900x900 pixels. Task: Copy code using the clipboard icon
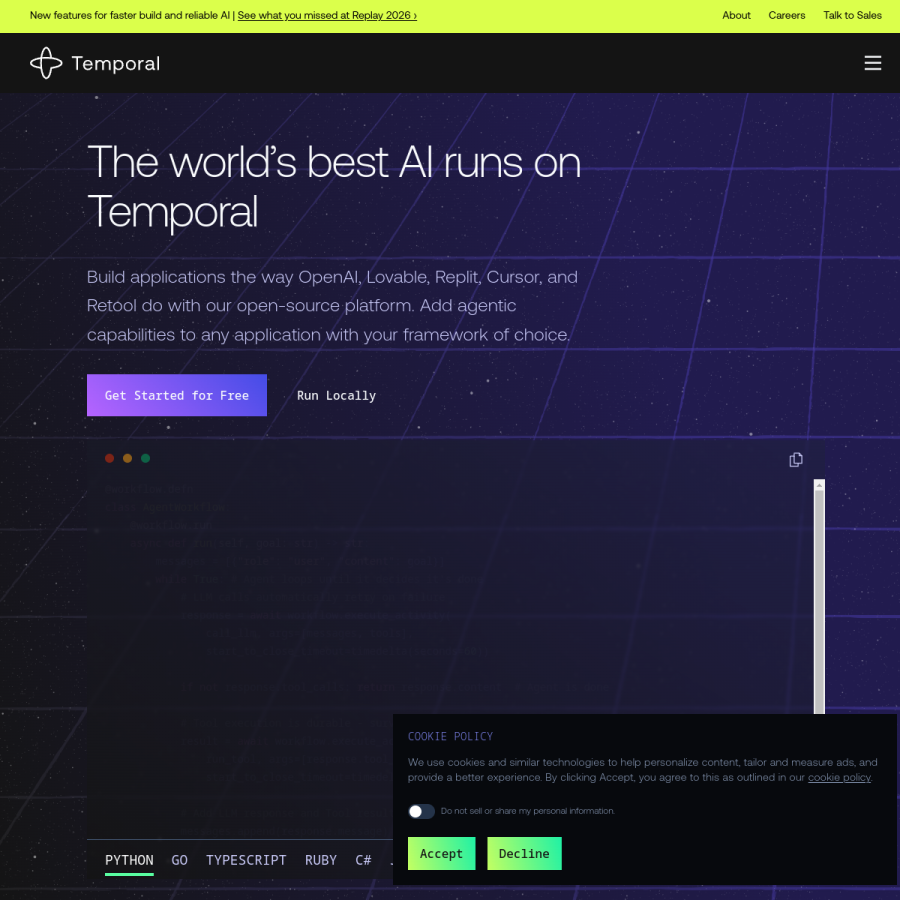tap(796, 460)
